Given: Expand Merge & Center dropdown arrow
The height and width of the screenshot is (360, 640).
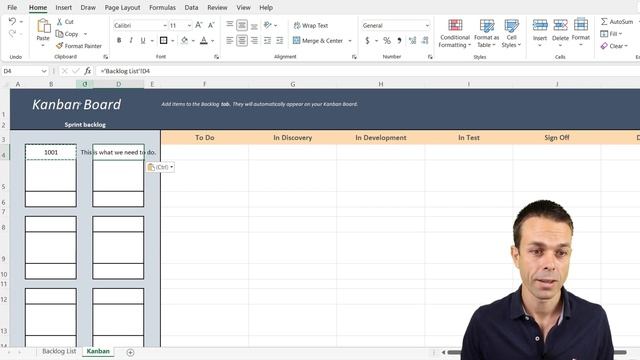Looking at the screenshot, I should (350, 41).
